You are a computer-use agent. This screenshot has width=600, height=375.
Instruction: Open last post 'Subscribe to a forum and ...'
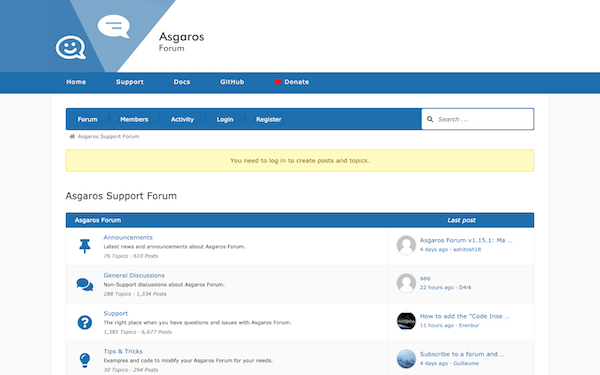(x=462, y=354)
